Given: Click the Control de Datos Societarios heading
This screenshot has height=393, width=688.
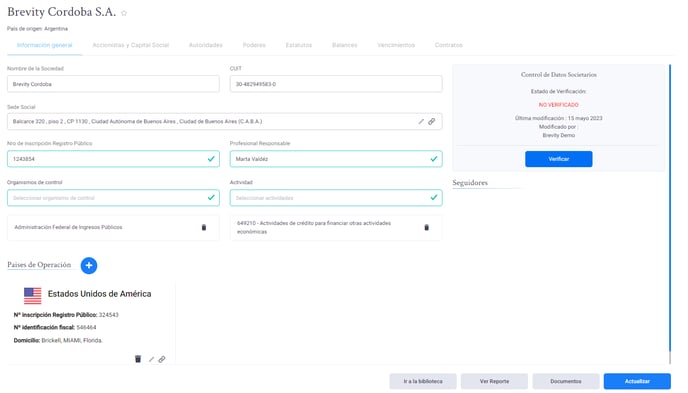Looking at the screenshot, I should [x=559, y=75].
